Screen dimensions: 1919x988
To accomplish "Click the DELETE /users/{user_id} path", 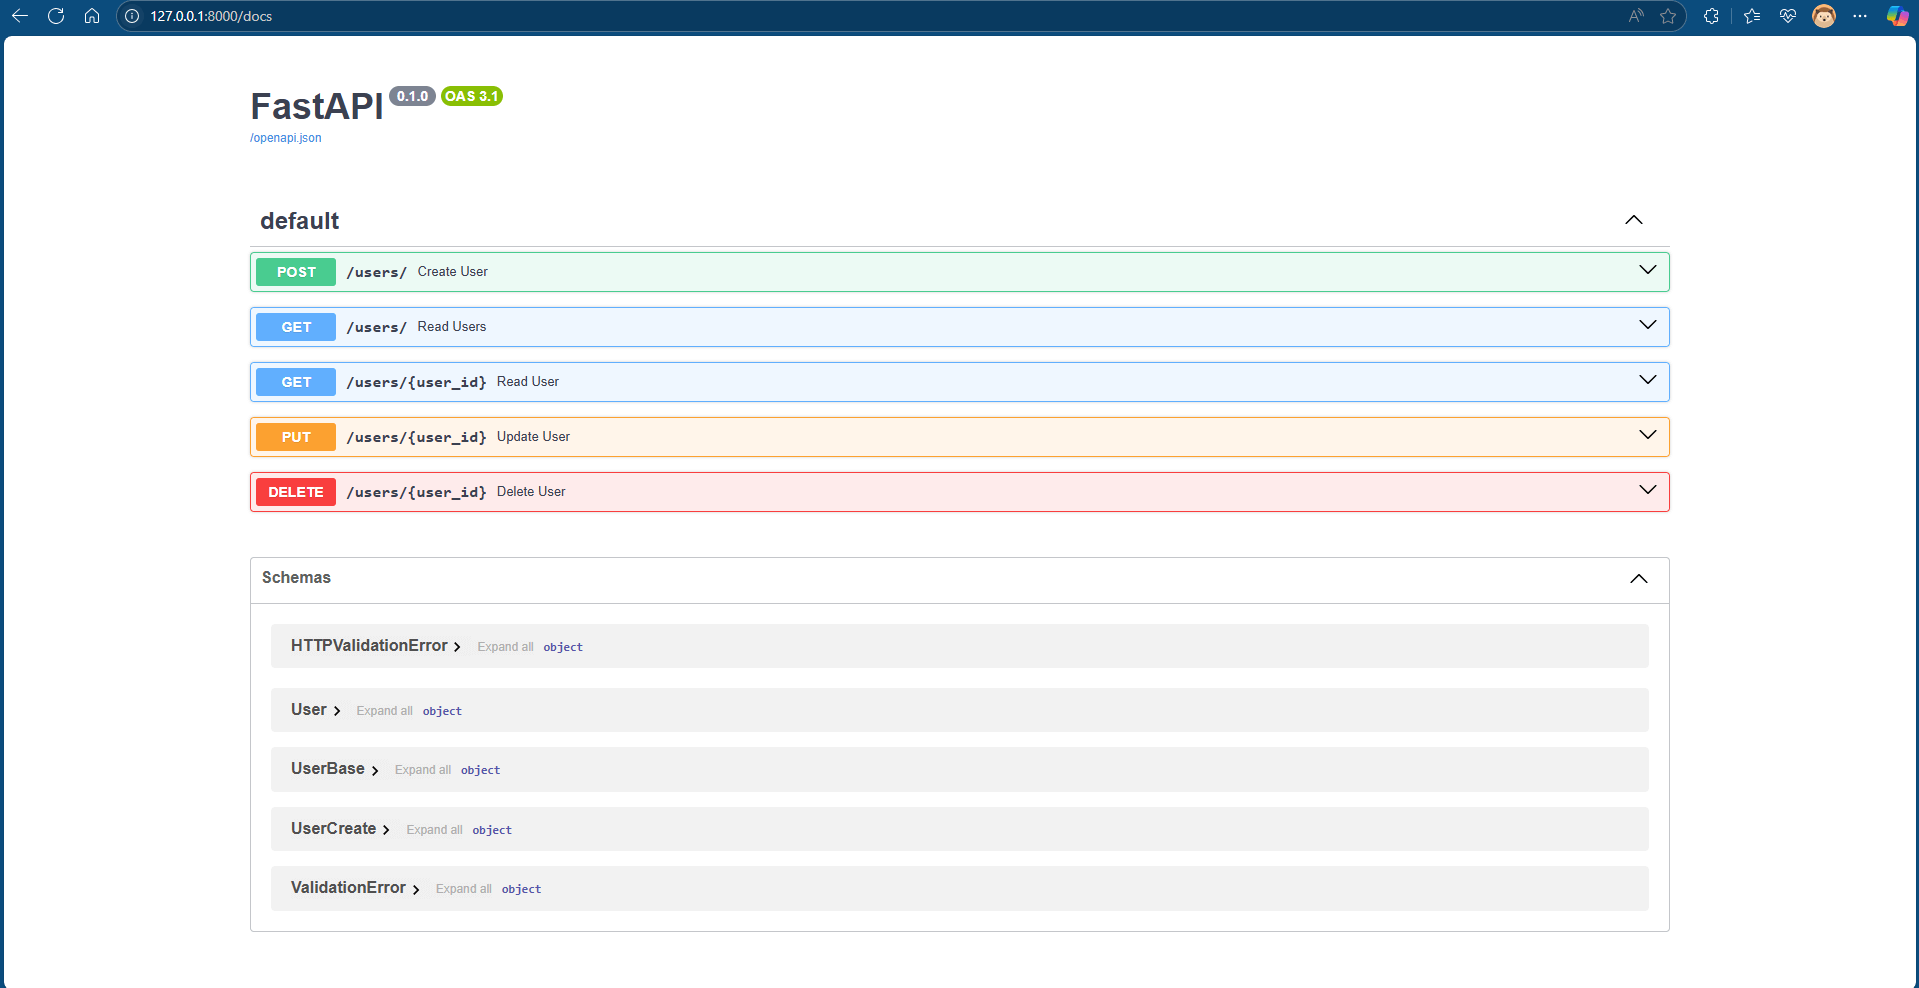I will (416, 492).
